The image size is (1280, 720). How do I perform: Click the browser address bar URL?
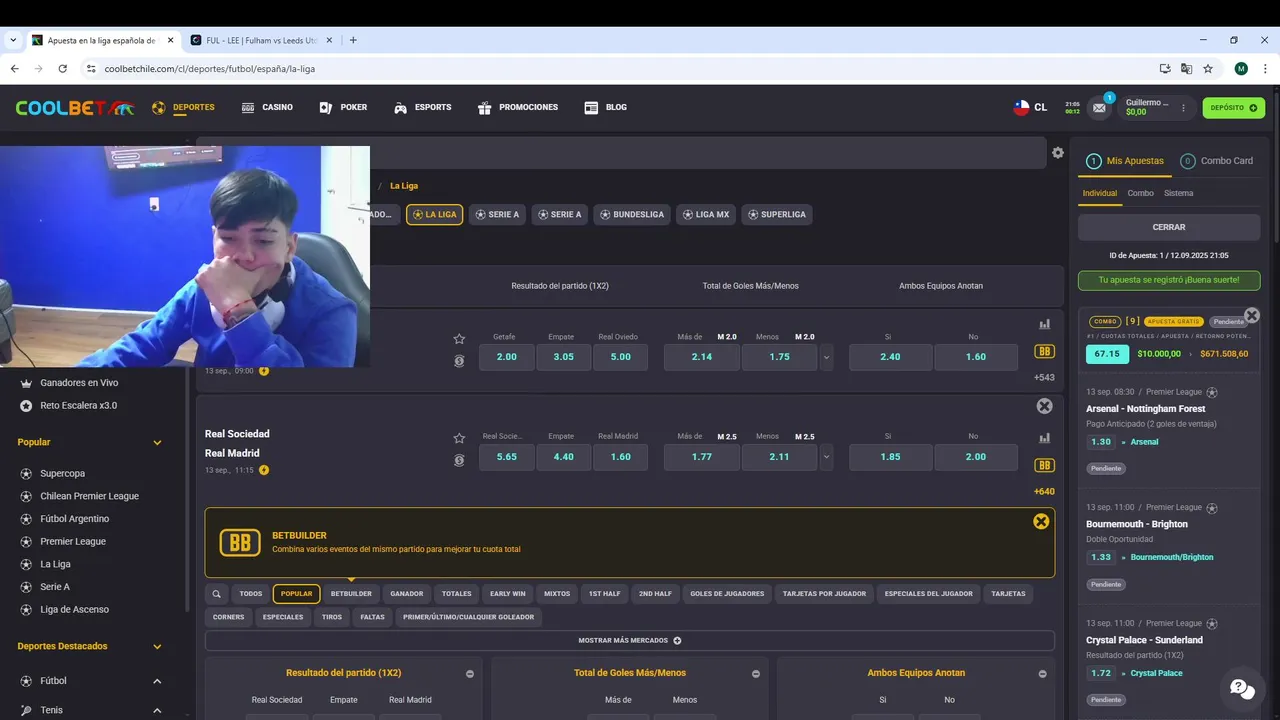click(209, 69)
